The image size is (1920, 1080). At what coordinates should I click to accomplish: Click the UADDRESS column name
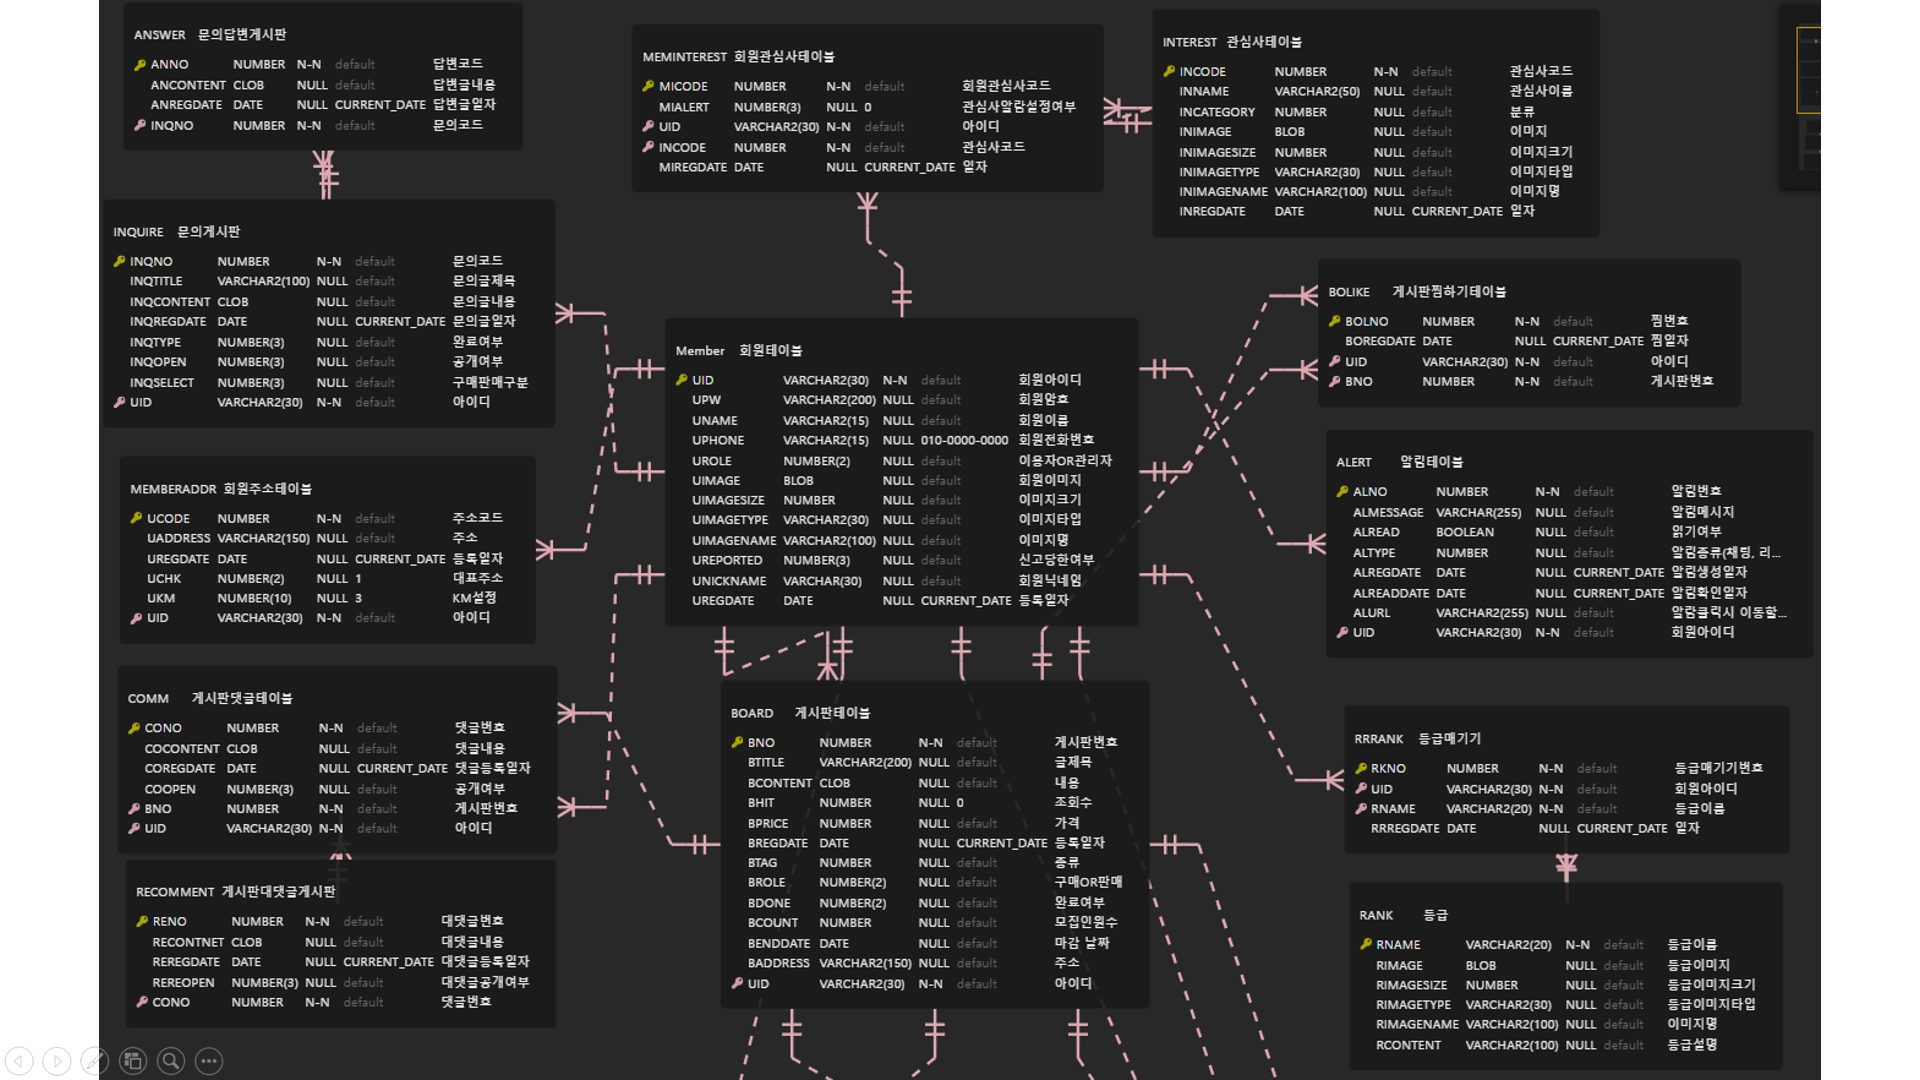178,539
